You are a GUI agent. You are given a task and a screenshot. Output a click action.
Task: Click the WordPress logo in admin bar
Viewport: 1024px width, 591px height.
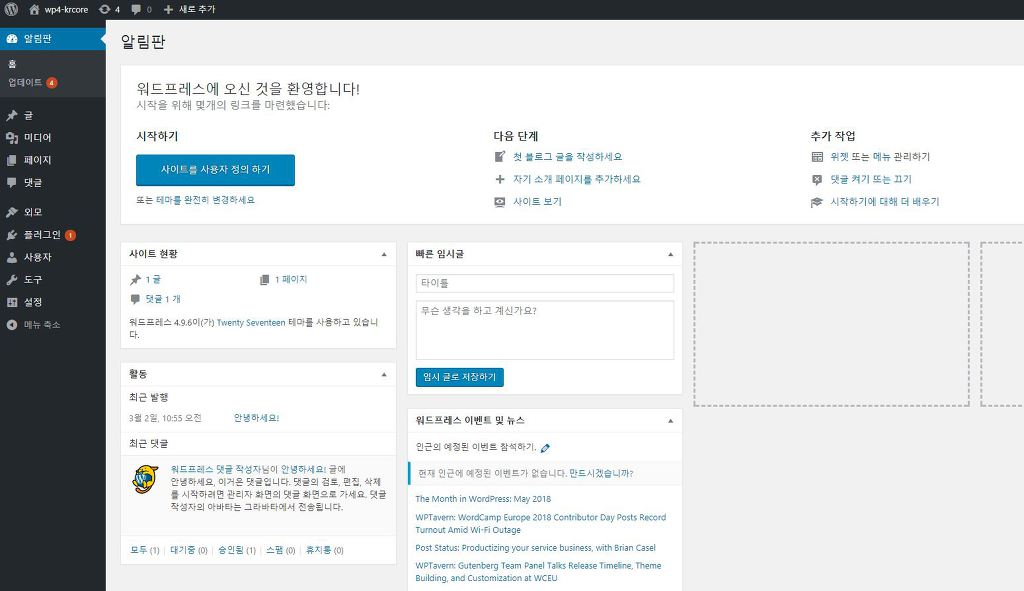(11, 9)
